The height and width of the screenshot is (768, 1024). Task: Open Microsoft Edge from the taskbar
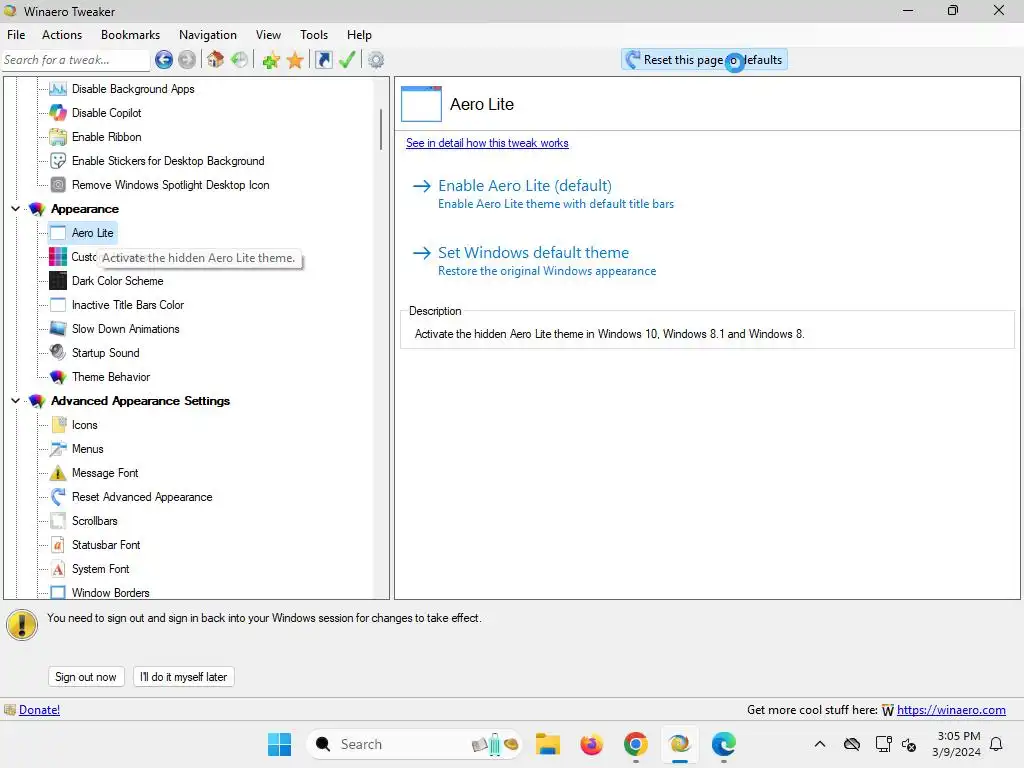[x=724, y=744]
